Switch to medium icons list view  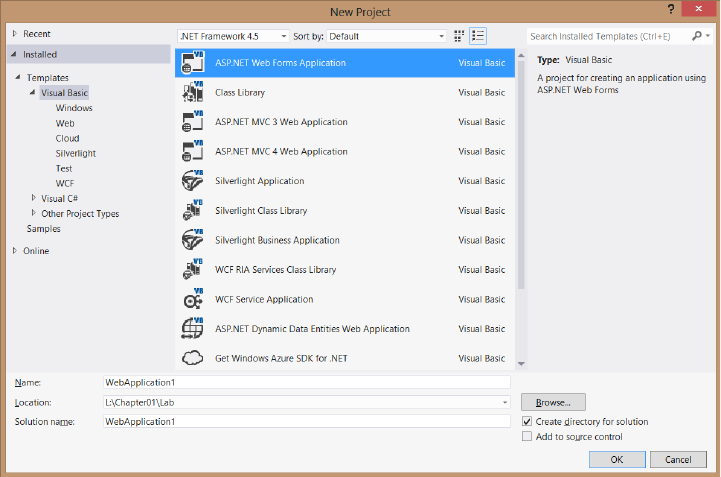pyautogui.click(x=478, y=36)
